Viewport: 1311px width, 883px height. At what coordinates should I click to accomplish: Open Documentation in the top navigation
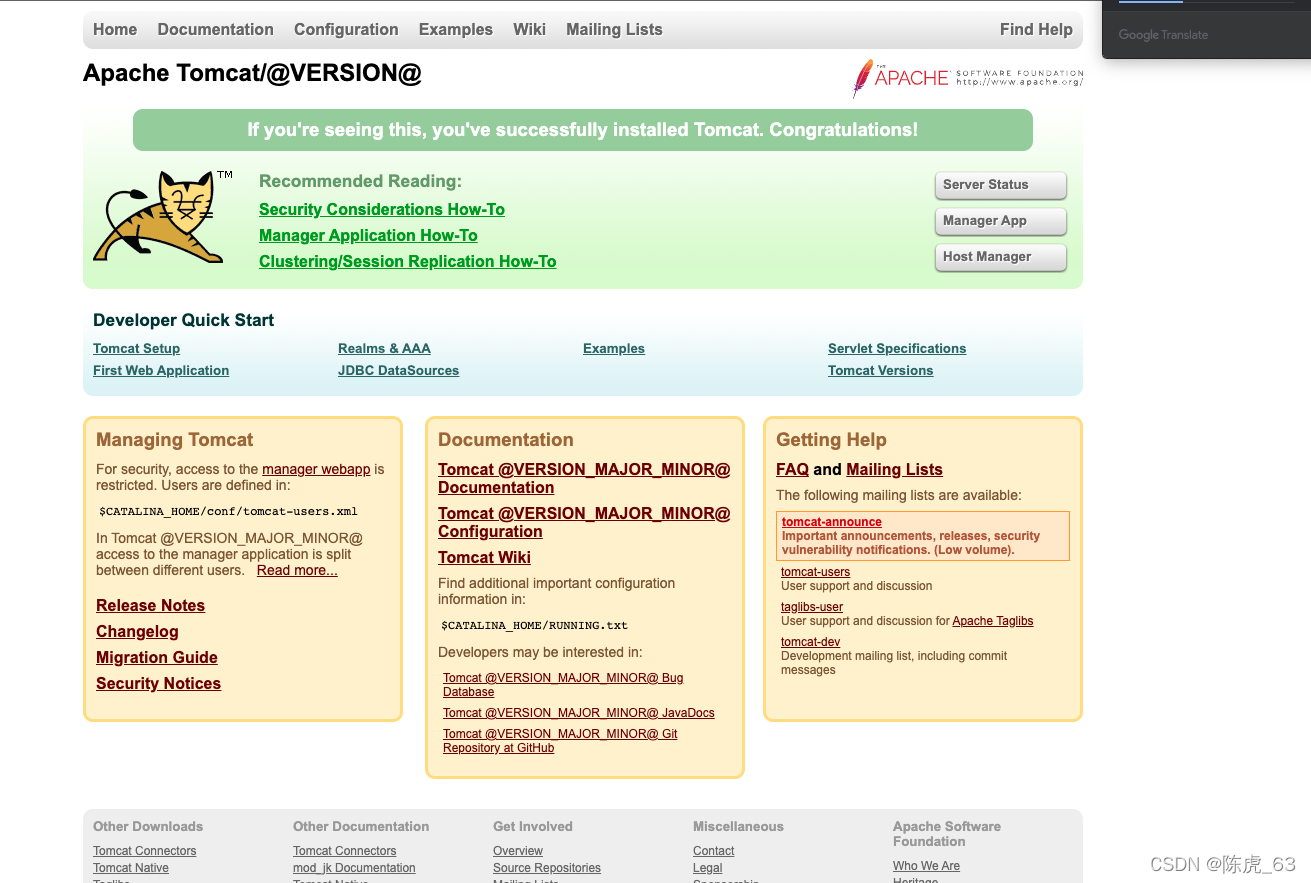(215, 30)
